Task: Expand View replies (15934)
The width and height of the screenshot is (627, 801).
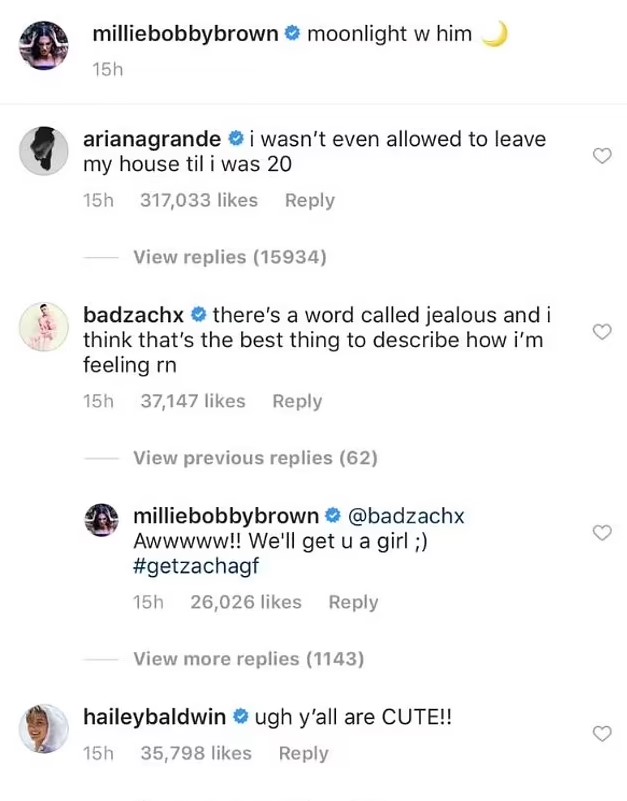Action: click(x=229, y=257)
